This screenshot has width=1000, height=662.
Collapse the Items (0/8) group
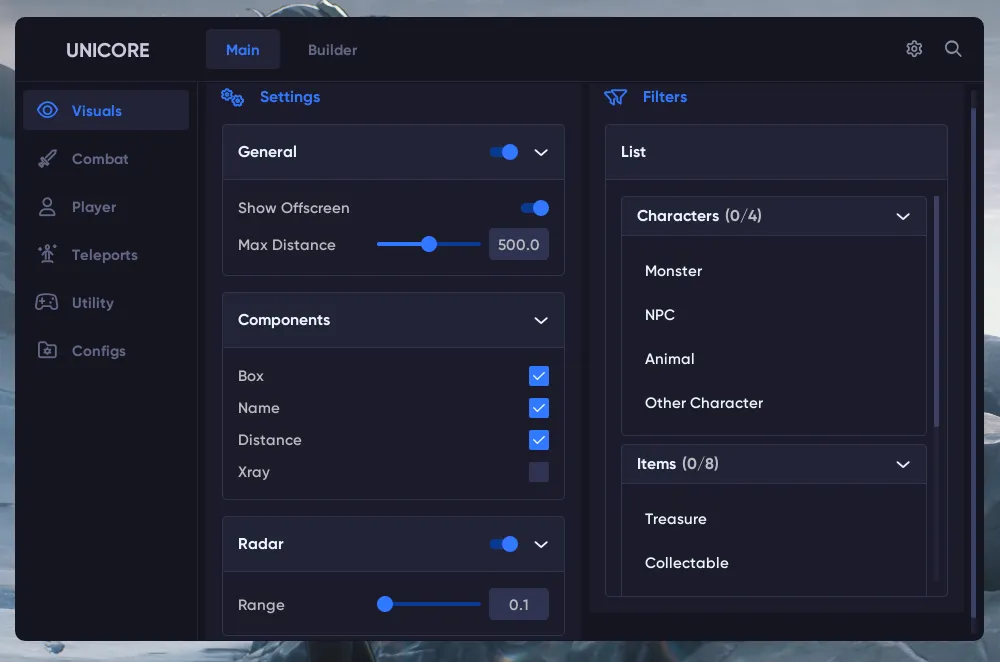[903, 464]
